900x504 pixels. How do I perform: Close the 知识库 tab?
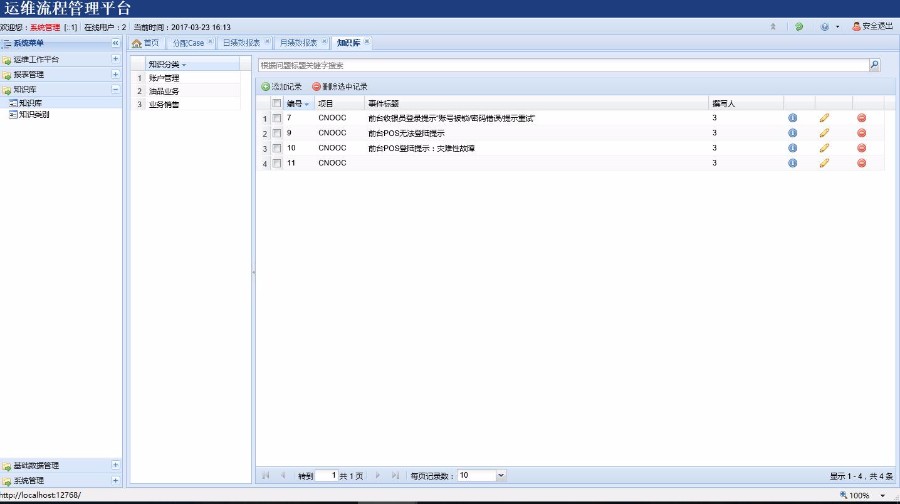coord(367,41)
